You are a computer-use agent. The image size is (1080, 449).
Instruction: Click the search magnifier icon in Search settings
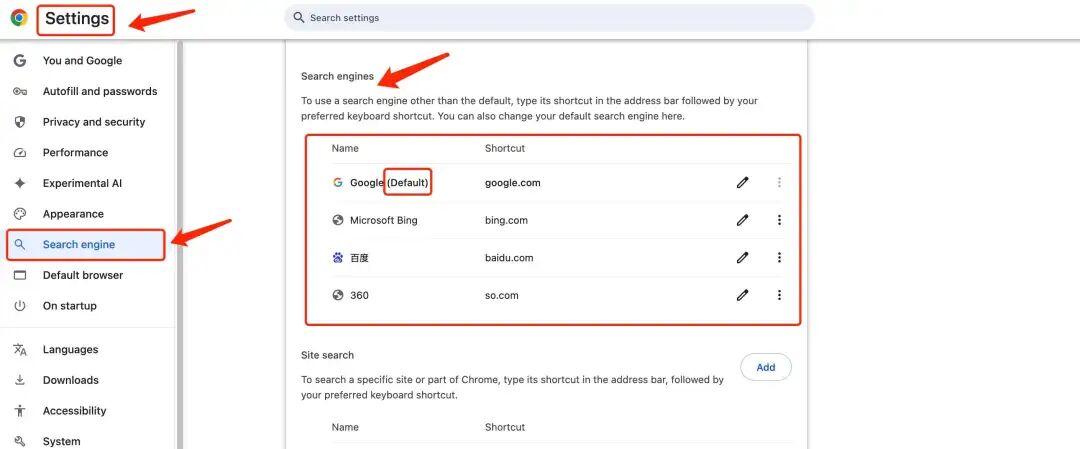299,17
